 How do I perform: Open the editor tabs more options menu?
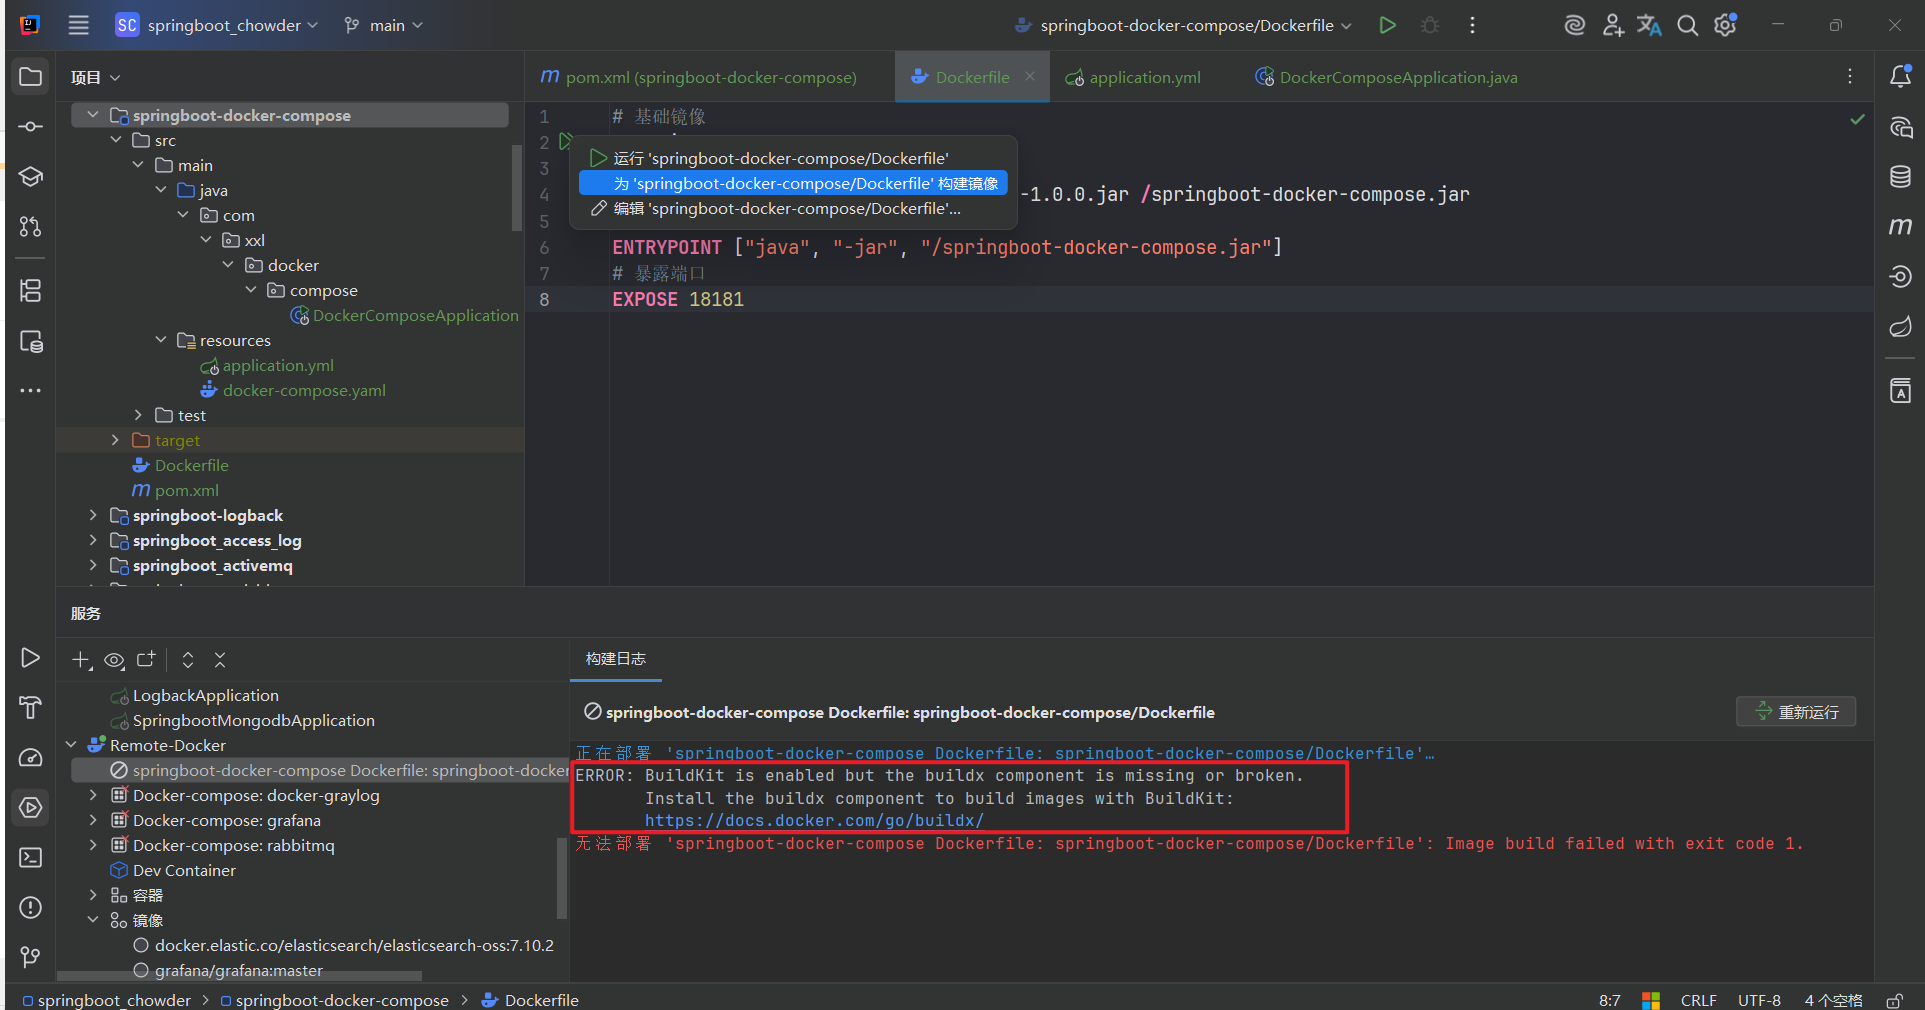pos(1850,77)
